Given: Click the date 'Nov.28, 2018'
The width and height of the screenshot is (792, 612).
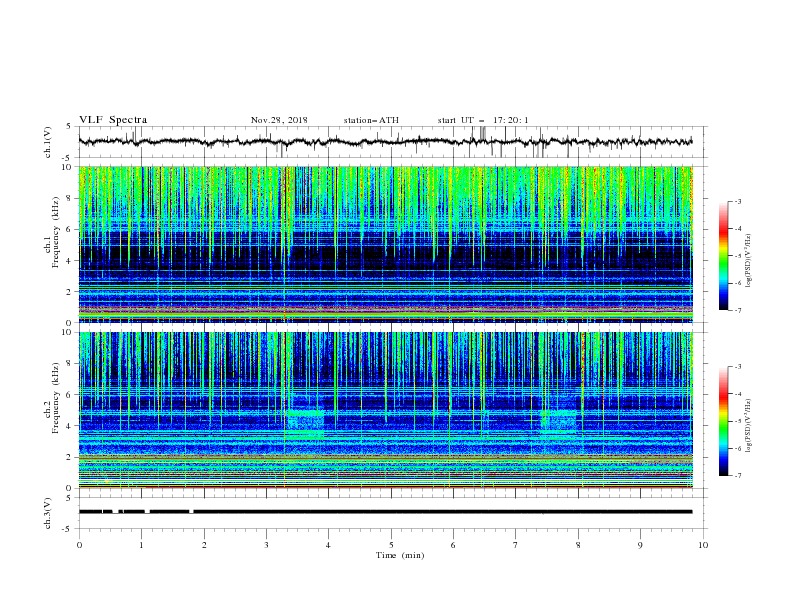Looking at the screenshot, I should tap(279, 120).
